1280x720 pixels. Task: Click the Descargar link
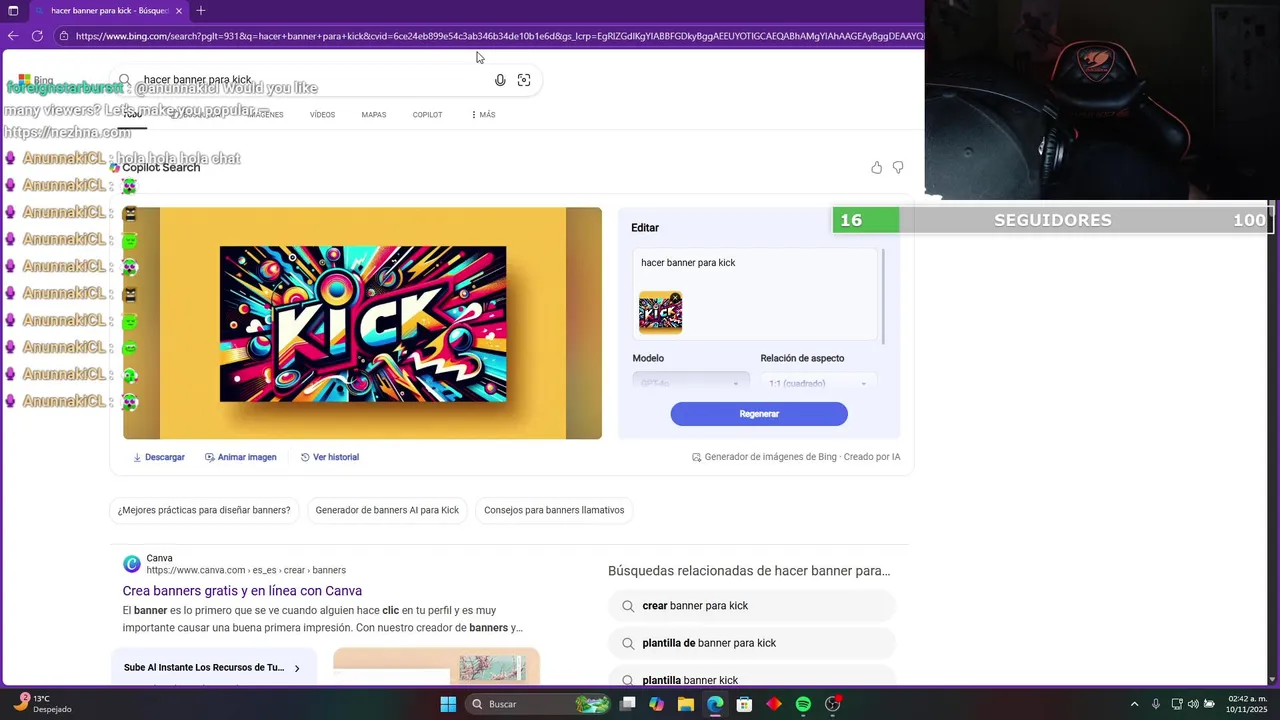point(159,457)
